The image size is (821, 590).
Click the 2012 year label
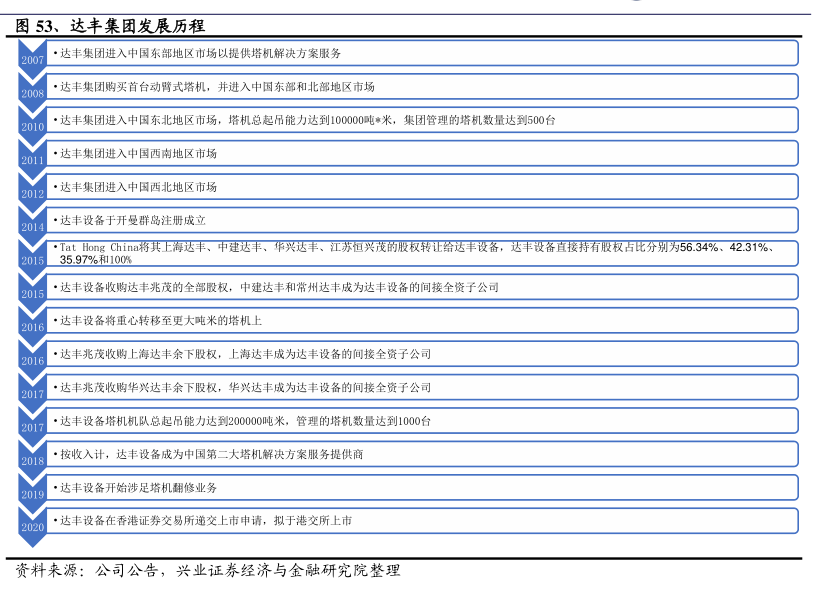pos(32,194)
